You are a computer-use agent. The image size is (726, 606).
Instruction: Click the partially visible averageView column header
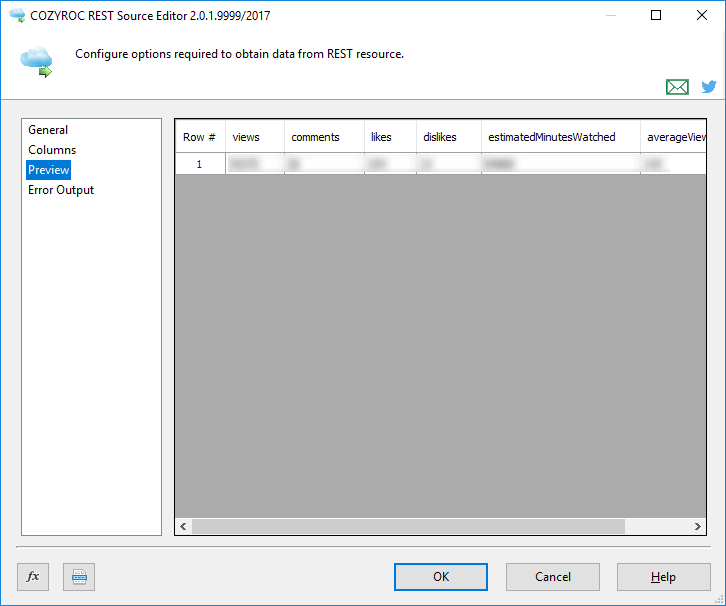pos(674,137)
